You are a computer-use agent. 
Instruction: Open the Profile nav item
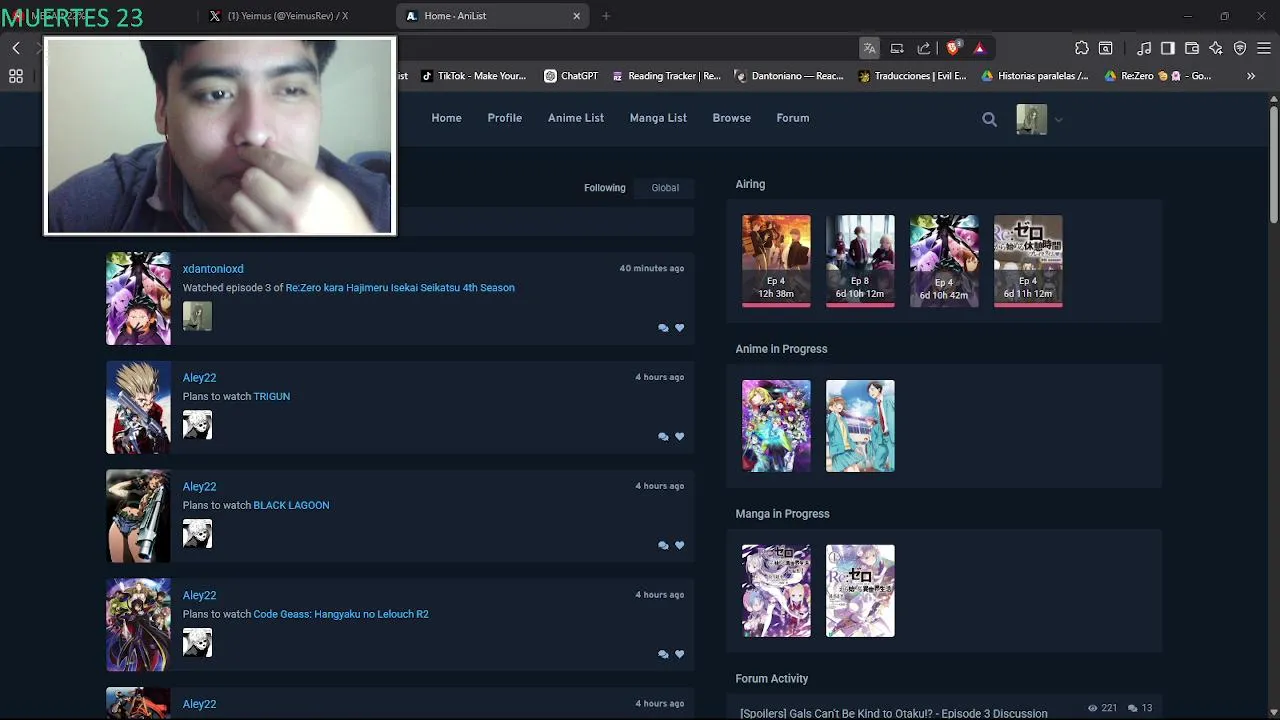tap(505, 118)
